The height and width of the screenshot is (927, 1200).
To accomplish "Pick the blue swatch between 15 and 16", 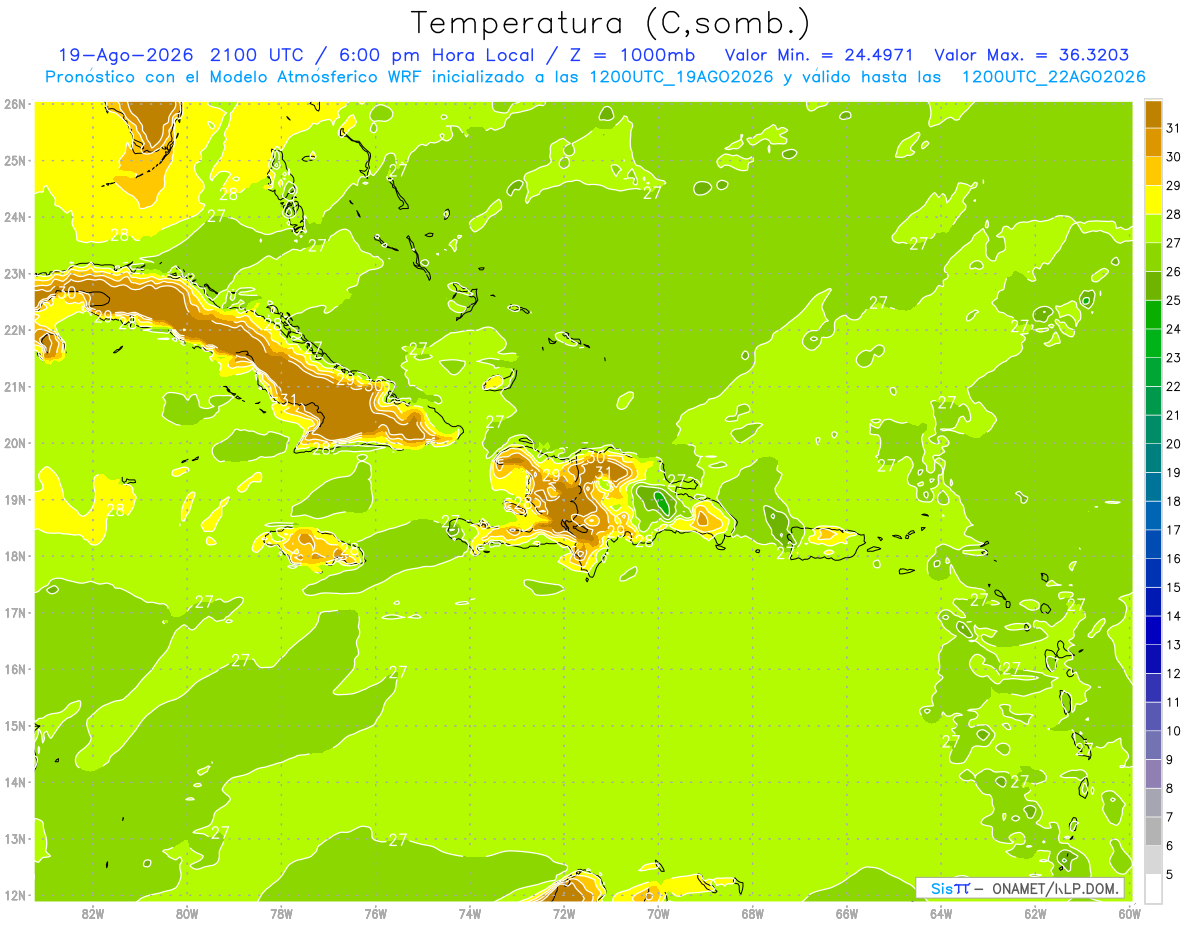I will (x=1153, y=573).
